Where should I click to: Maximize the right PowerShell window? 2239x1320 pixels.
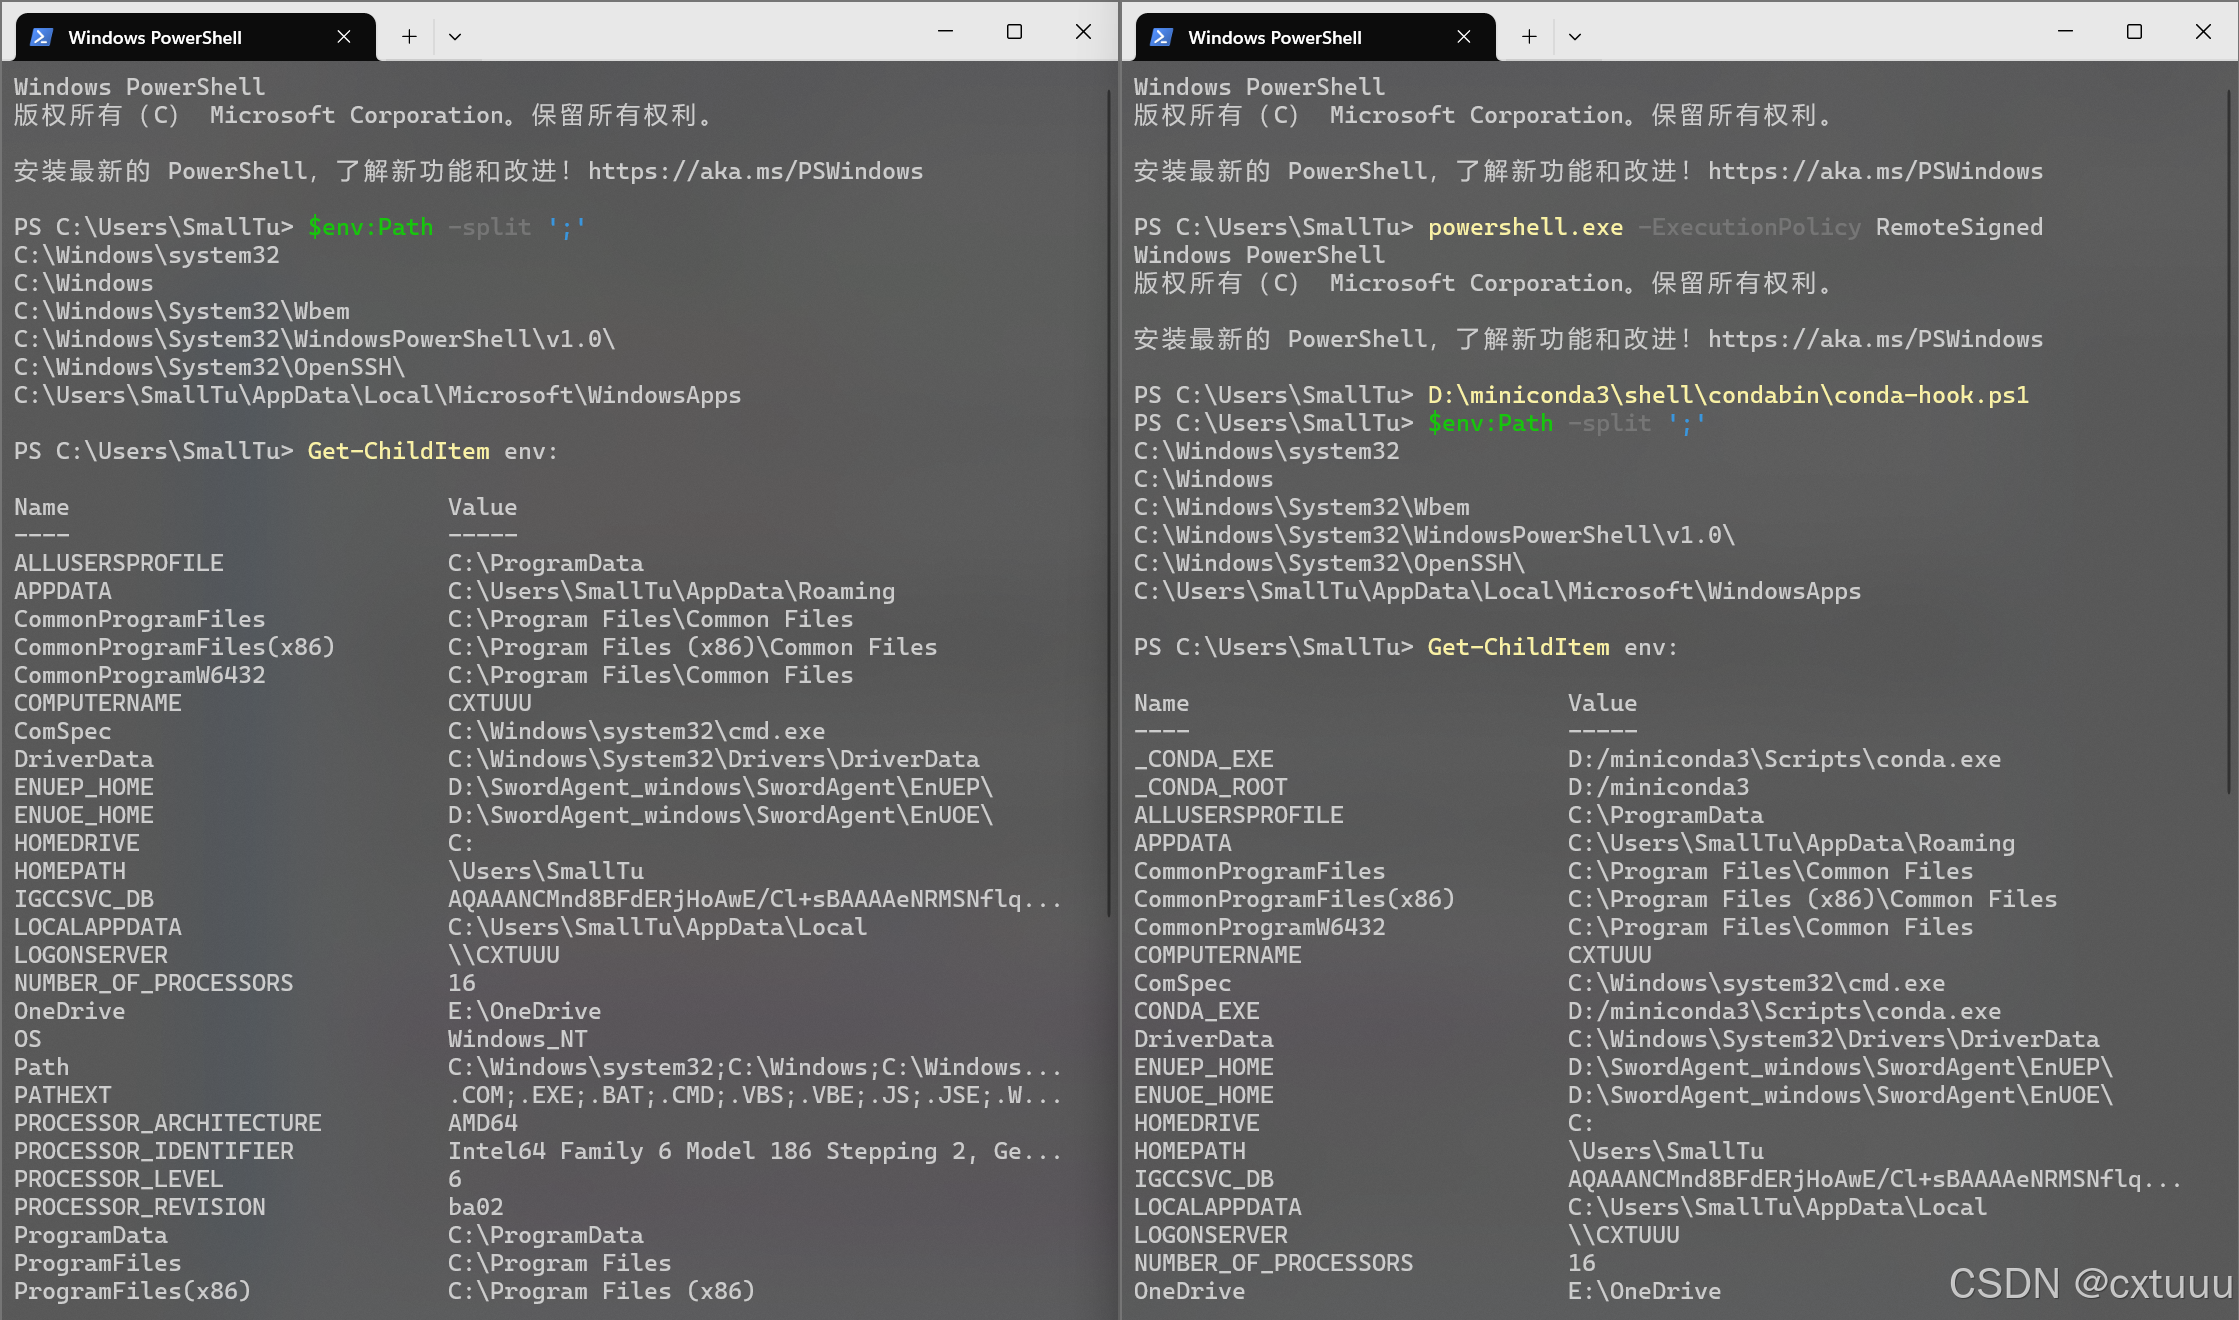click(2134, 32)
